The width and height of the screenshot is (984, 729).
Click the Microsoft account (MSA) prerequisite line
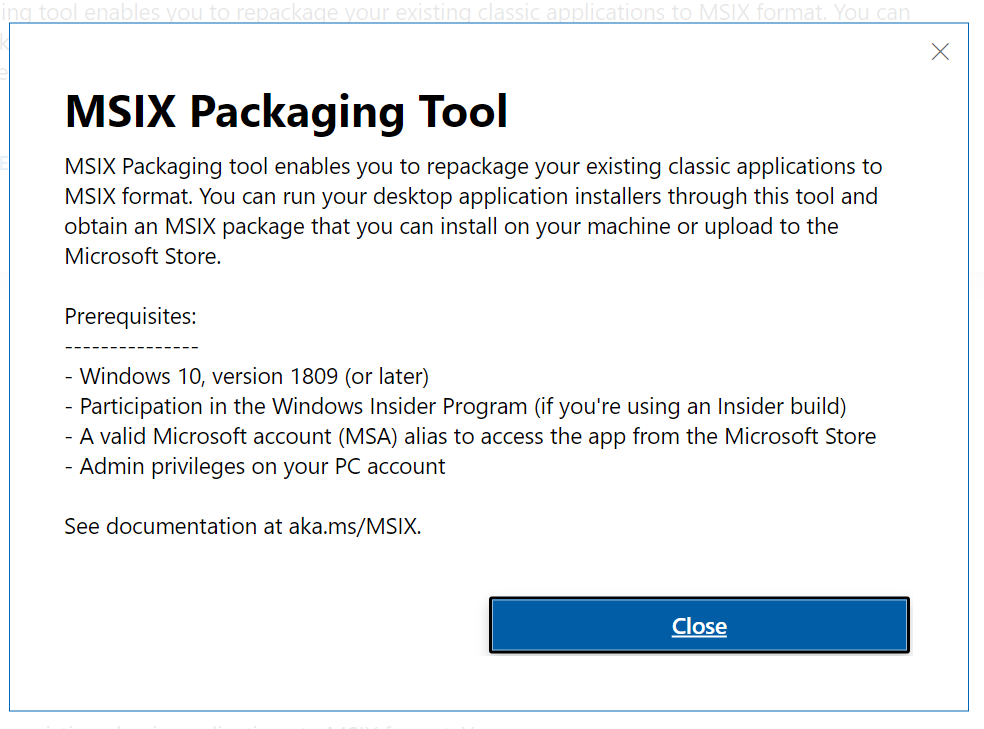pyautogui.click(x=470, y=437)
